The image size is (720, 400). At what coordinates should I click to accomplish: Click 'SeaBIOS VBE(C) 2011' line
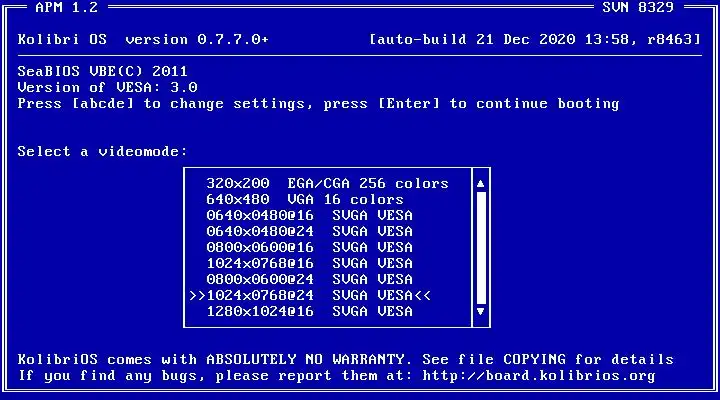102,72
